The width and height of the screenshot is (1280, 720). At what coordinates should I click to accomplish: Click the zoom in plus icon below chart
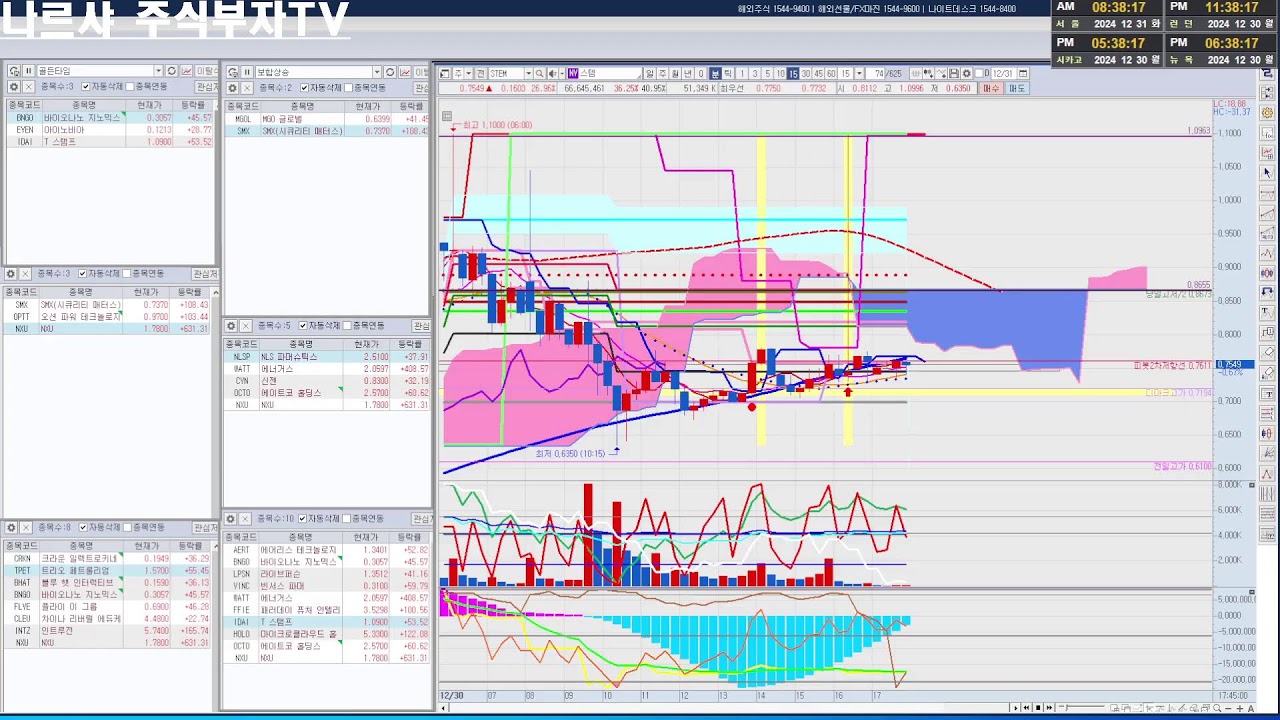pos(1240,708)
